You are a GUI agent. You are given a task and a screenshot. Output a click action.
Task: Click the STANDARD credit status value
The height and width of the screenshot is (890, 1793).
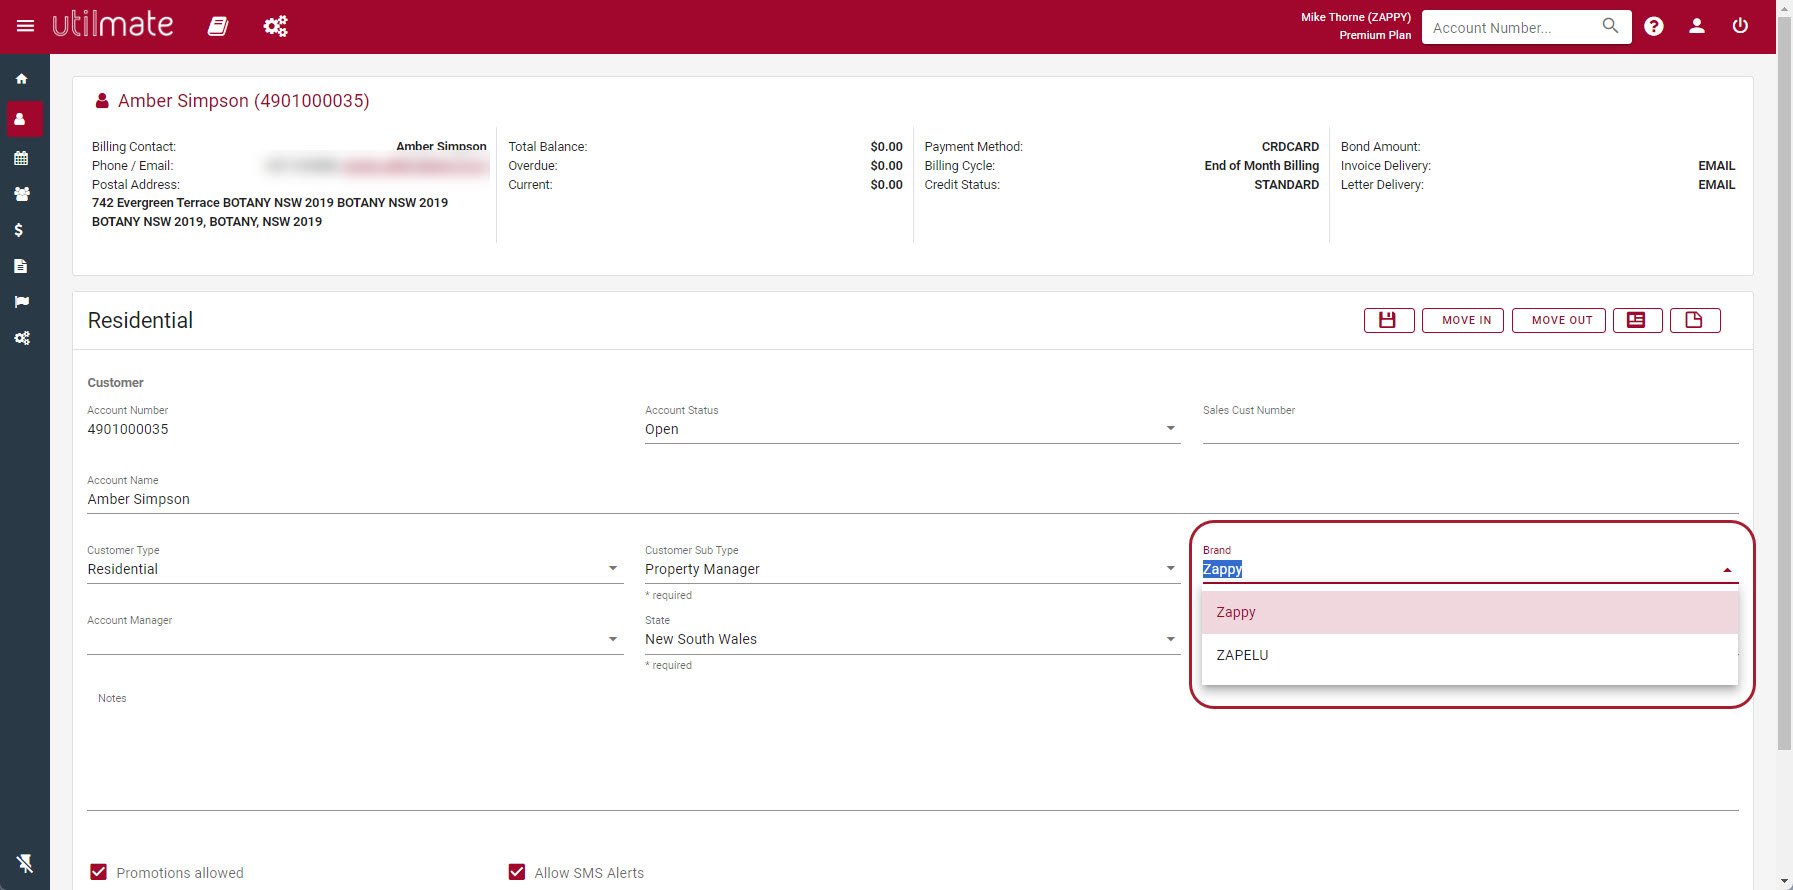(1286, 185)
